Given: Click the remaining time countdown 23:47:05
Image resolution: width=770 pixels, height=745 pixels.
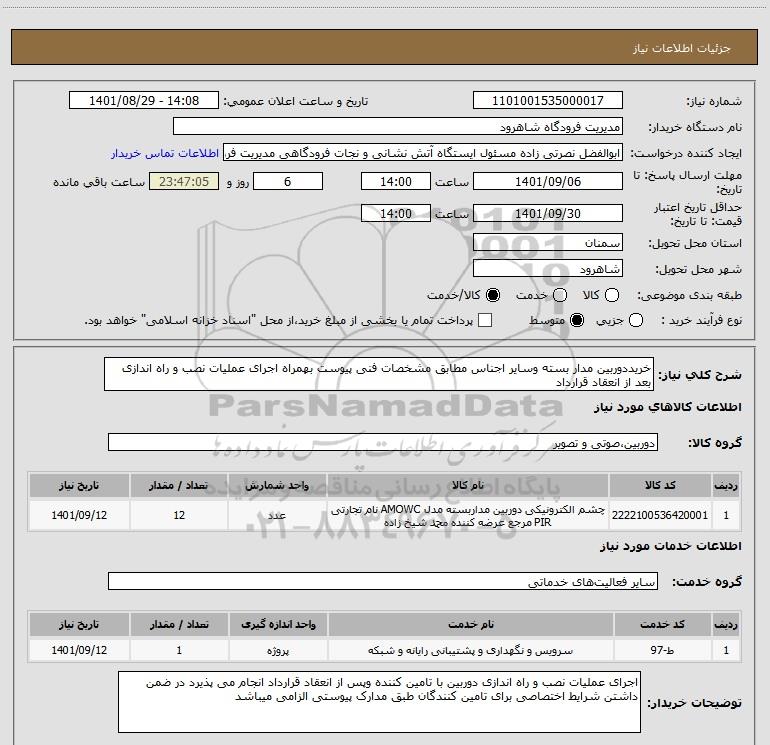Looking at the screenshot, I should pyautogui.click(x=184, y=181).
